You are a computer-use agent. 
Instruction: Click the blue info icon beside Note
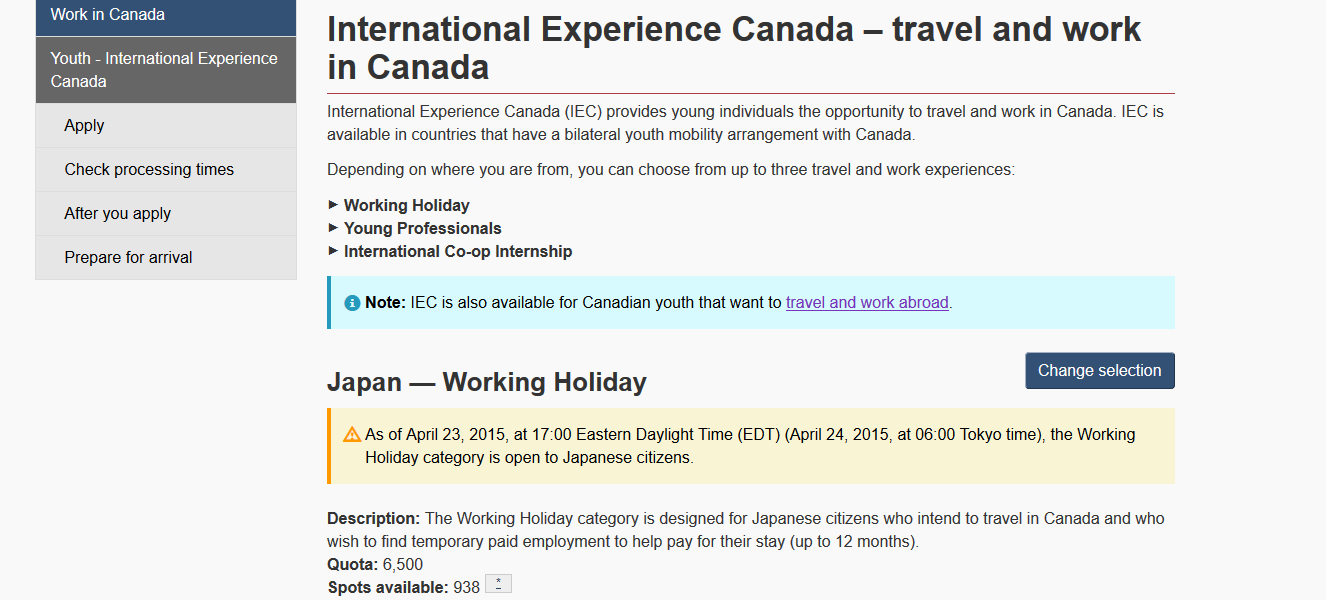pos(352,303)
